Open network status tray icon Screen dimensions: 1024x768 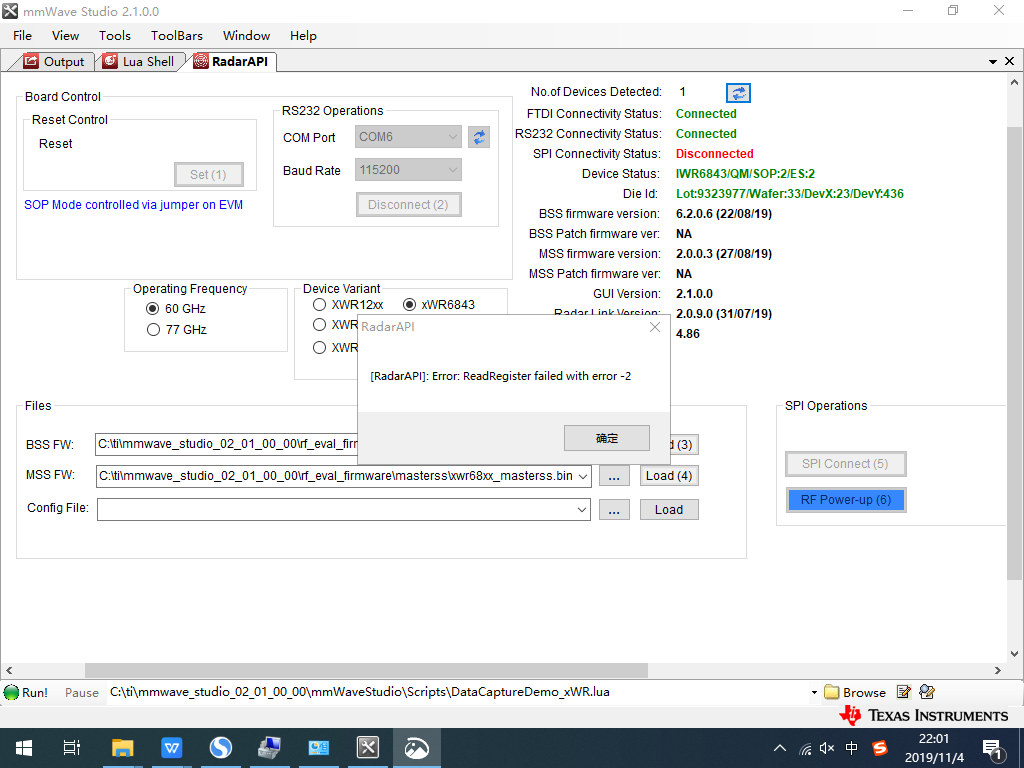coord(806,748)
